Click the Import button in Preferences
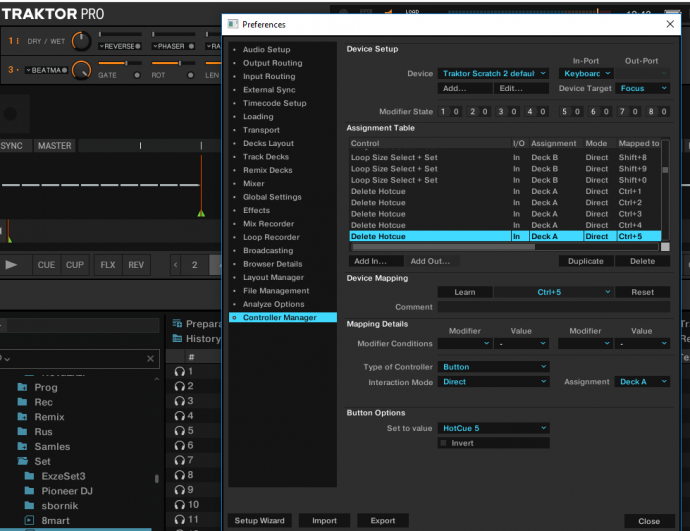 324,520
